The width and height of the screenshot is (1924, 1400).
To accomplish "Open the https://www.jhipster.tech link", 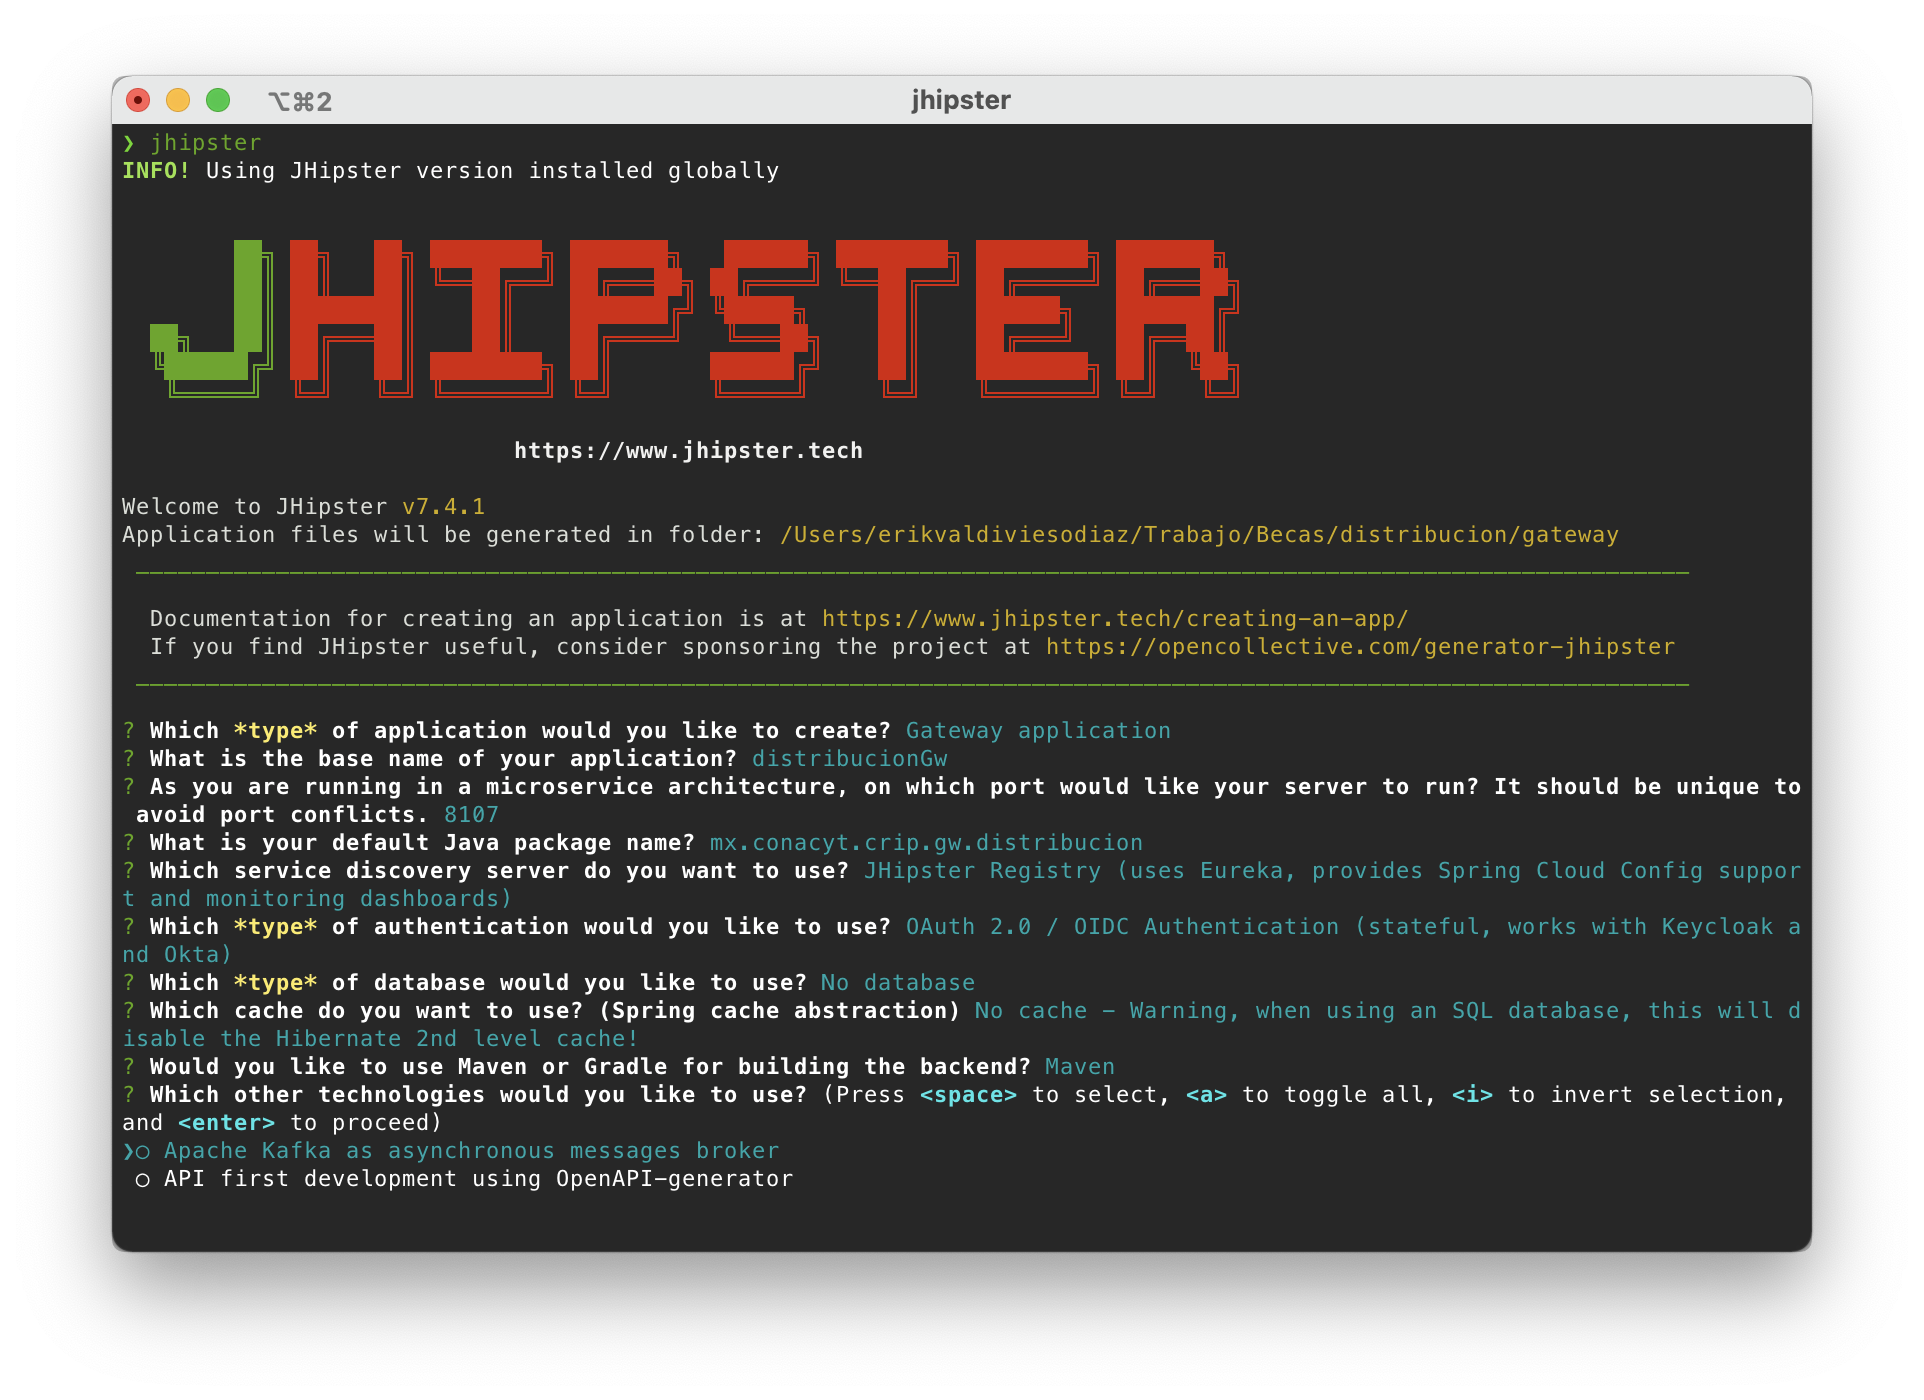I will point(688,451).
